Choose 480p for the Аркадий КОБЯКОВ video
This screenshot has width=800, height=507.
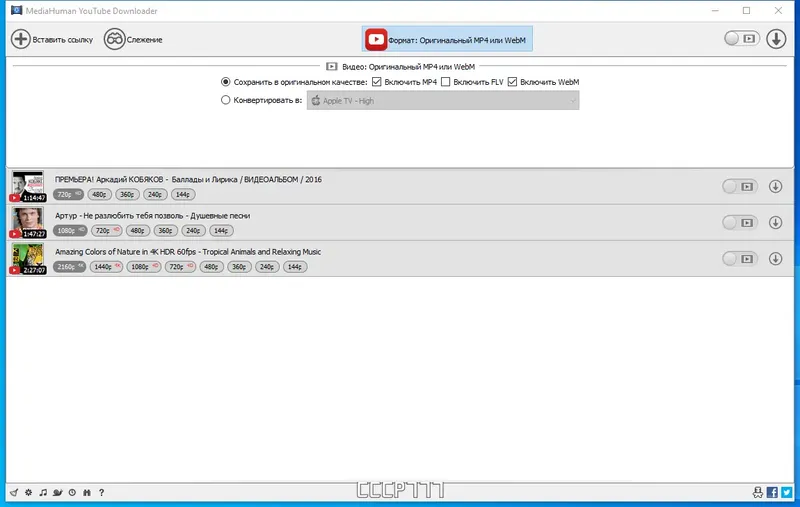tap(99, 194)
